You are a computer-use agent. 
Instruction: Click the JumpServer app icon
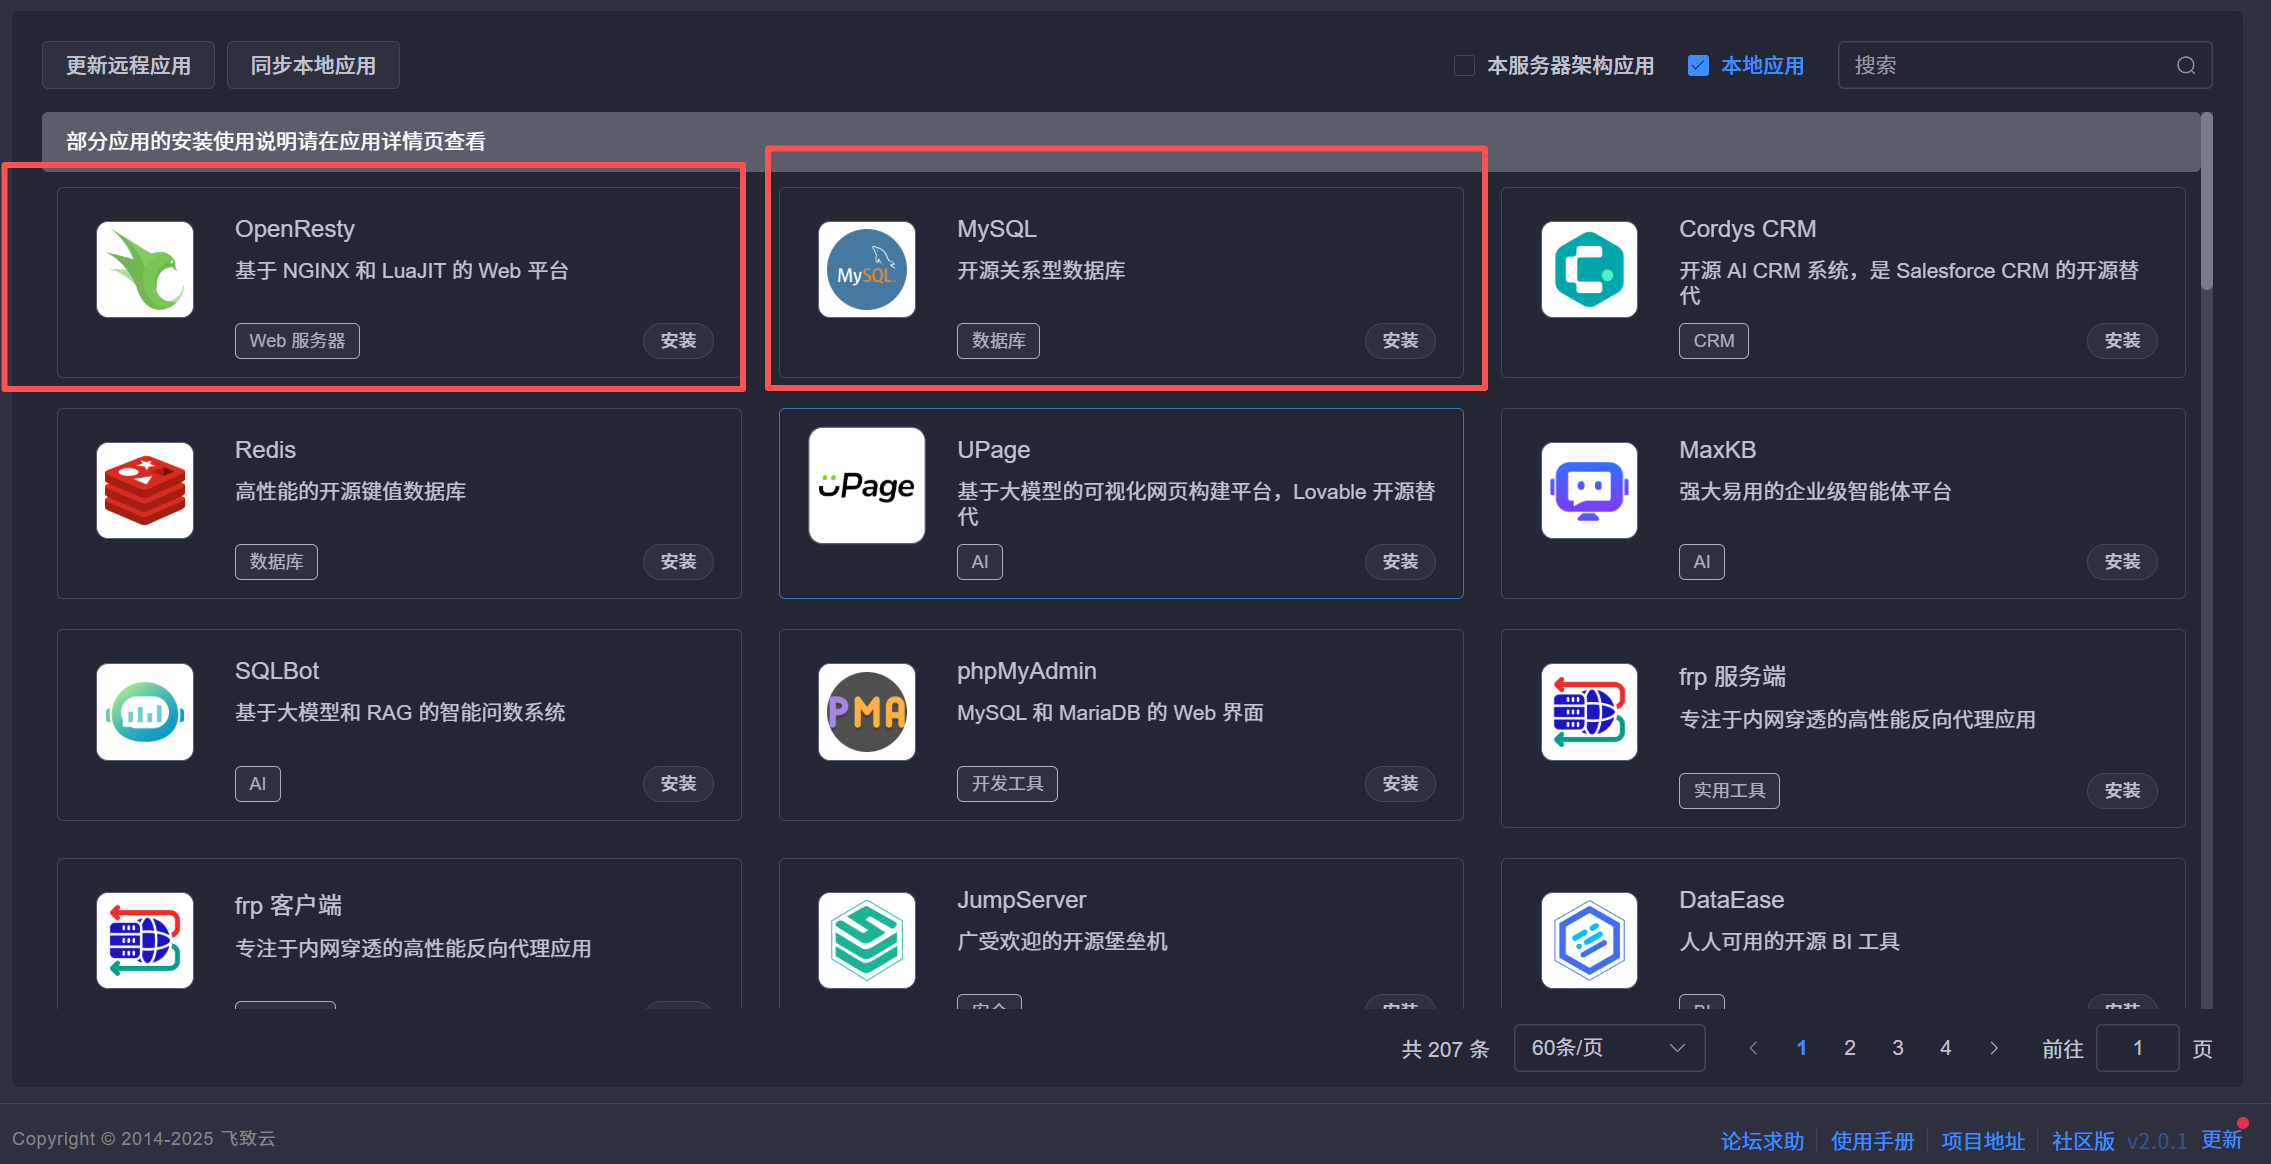pos(866,939)
